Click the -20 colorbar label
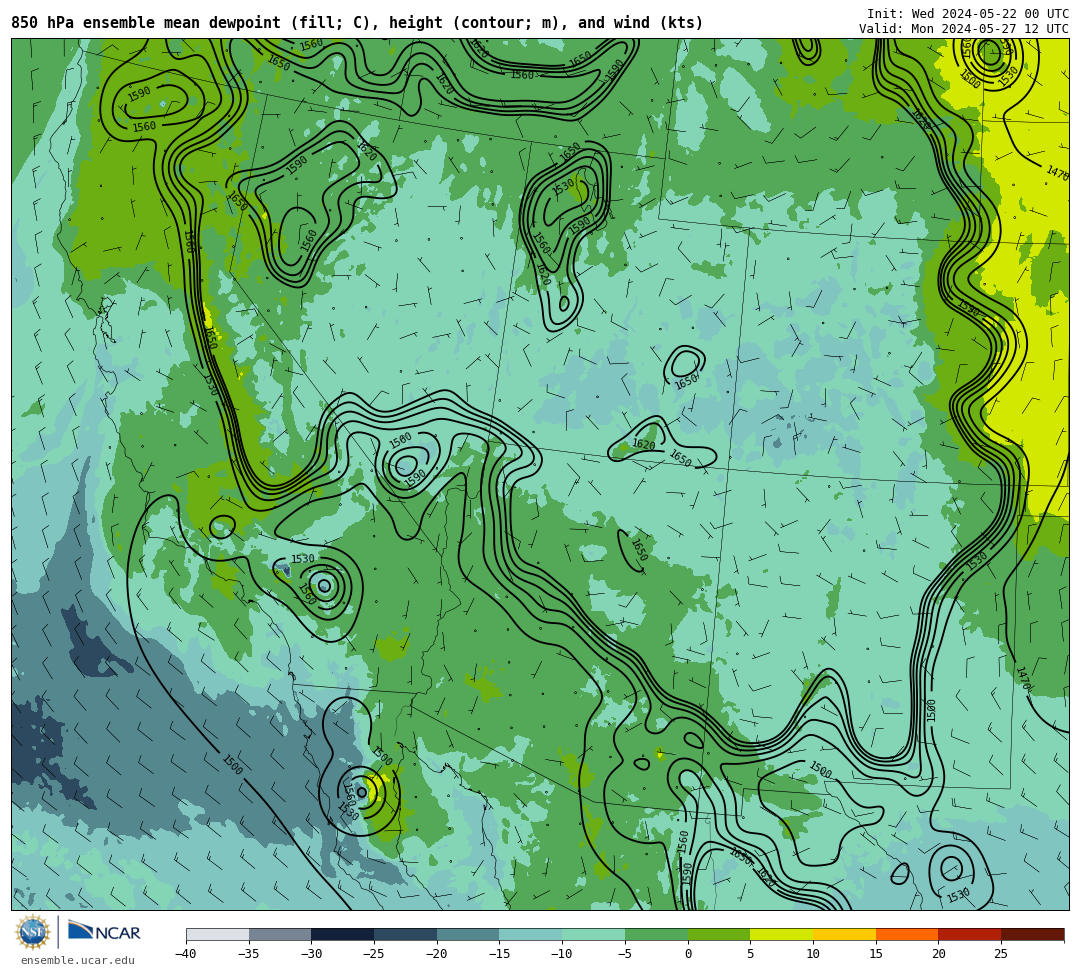 pyautogui.click(x=437, y=954)
